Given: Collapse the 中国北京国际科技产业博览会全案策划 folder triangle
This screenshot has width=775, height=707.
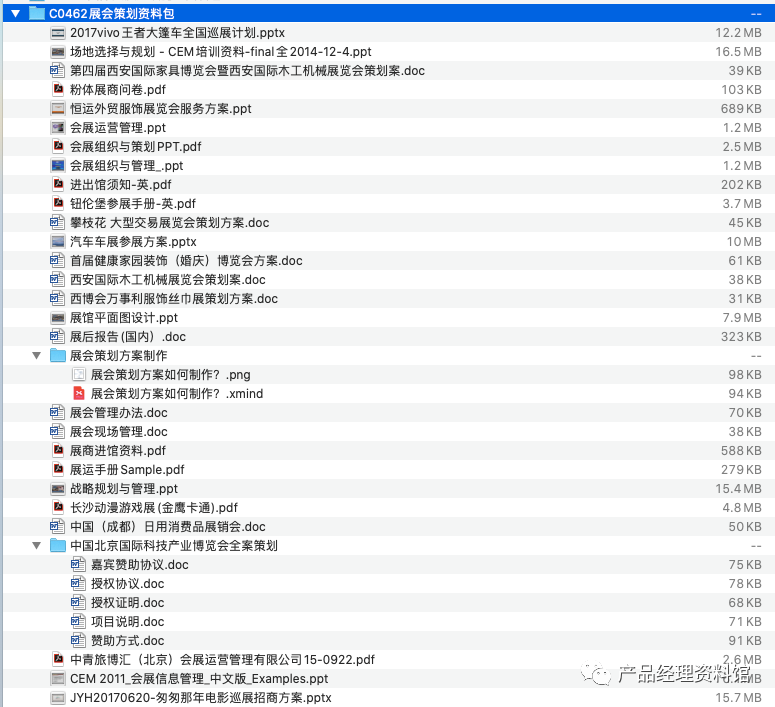Looking at the screenshot, I should tap(37, 546).
